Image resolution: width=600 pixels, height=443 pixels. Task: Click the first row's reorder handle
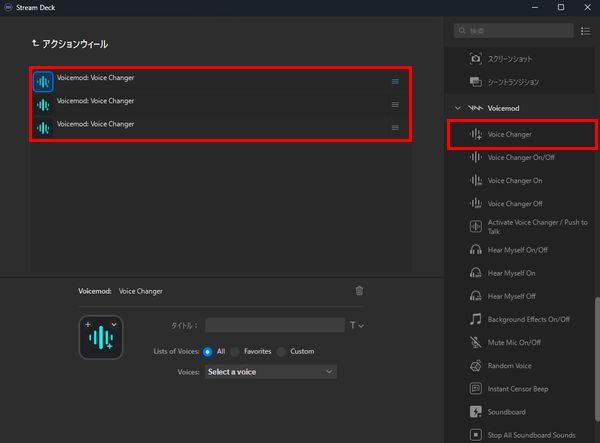click(x=395, y=81)
